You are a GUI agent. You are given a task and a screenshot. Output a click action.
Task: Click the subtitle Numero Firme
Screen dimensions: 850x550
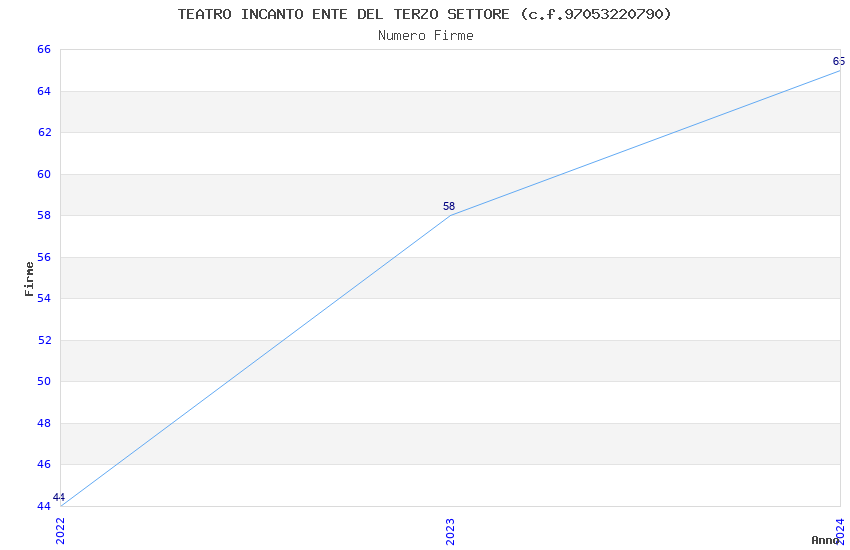tap(426, 36)
